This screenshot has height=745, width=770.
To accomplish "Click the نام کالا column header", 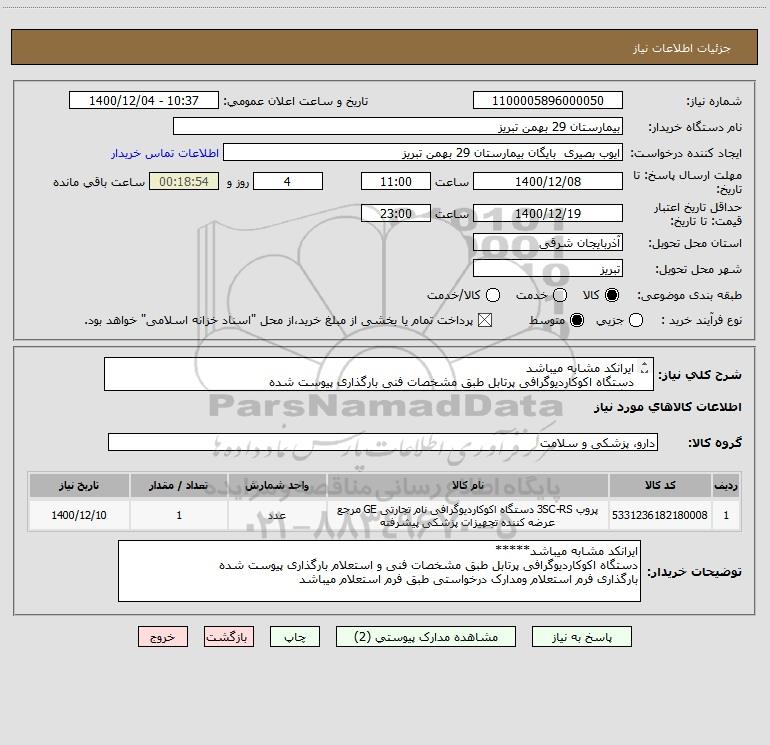I will (468, 486).
